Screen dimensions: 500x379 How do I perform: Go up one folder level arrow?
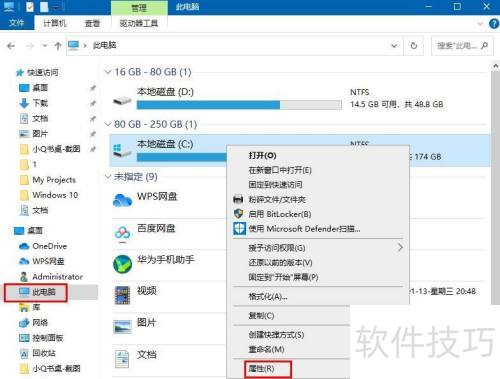pos(58,46)
